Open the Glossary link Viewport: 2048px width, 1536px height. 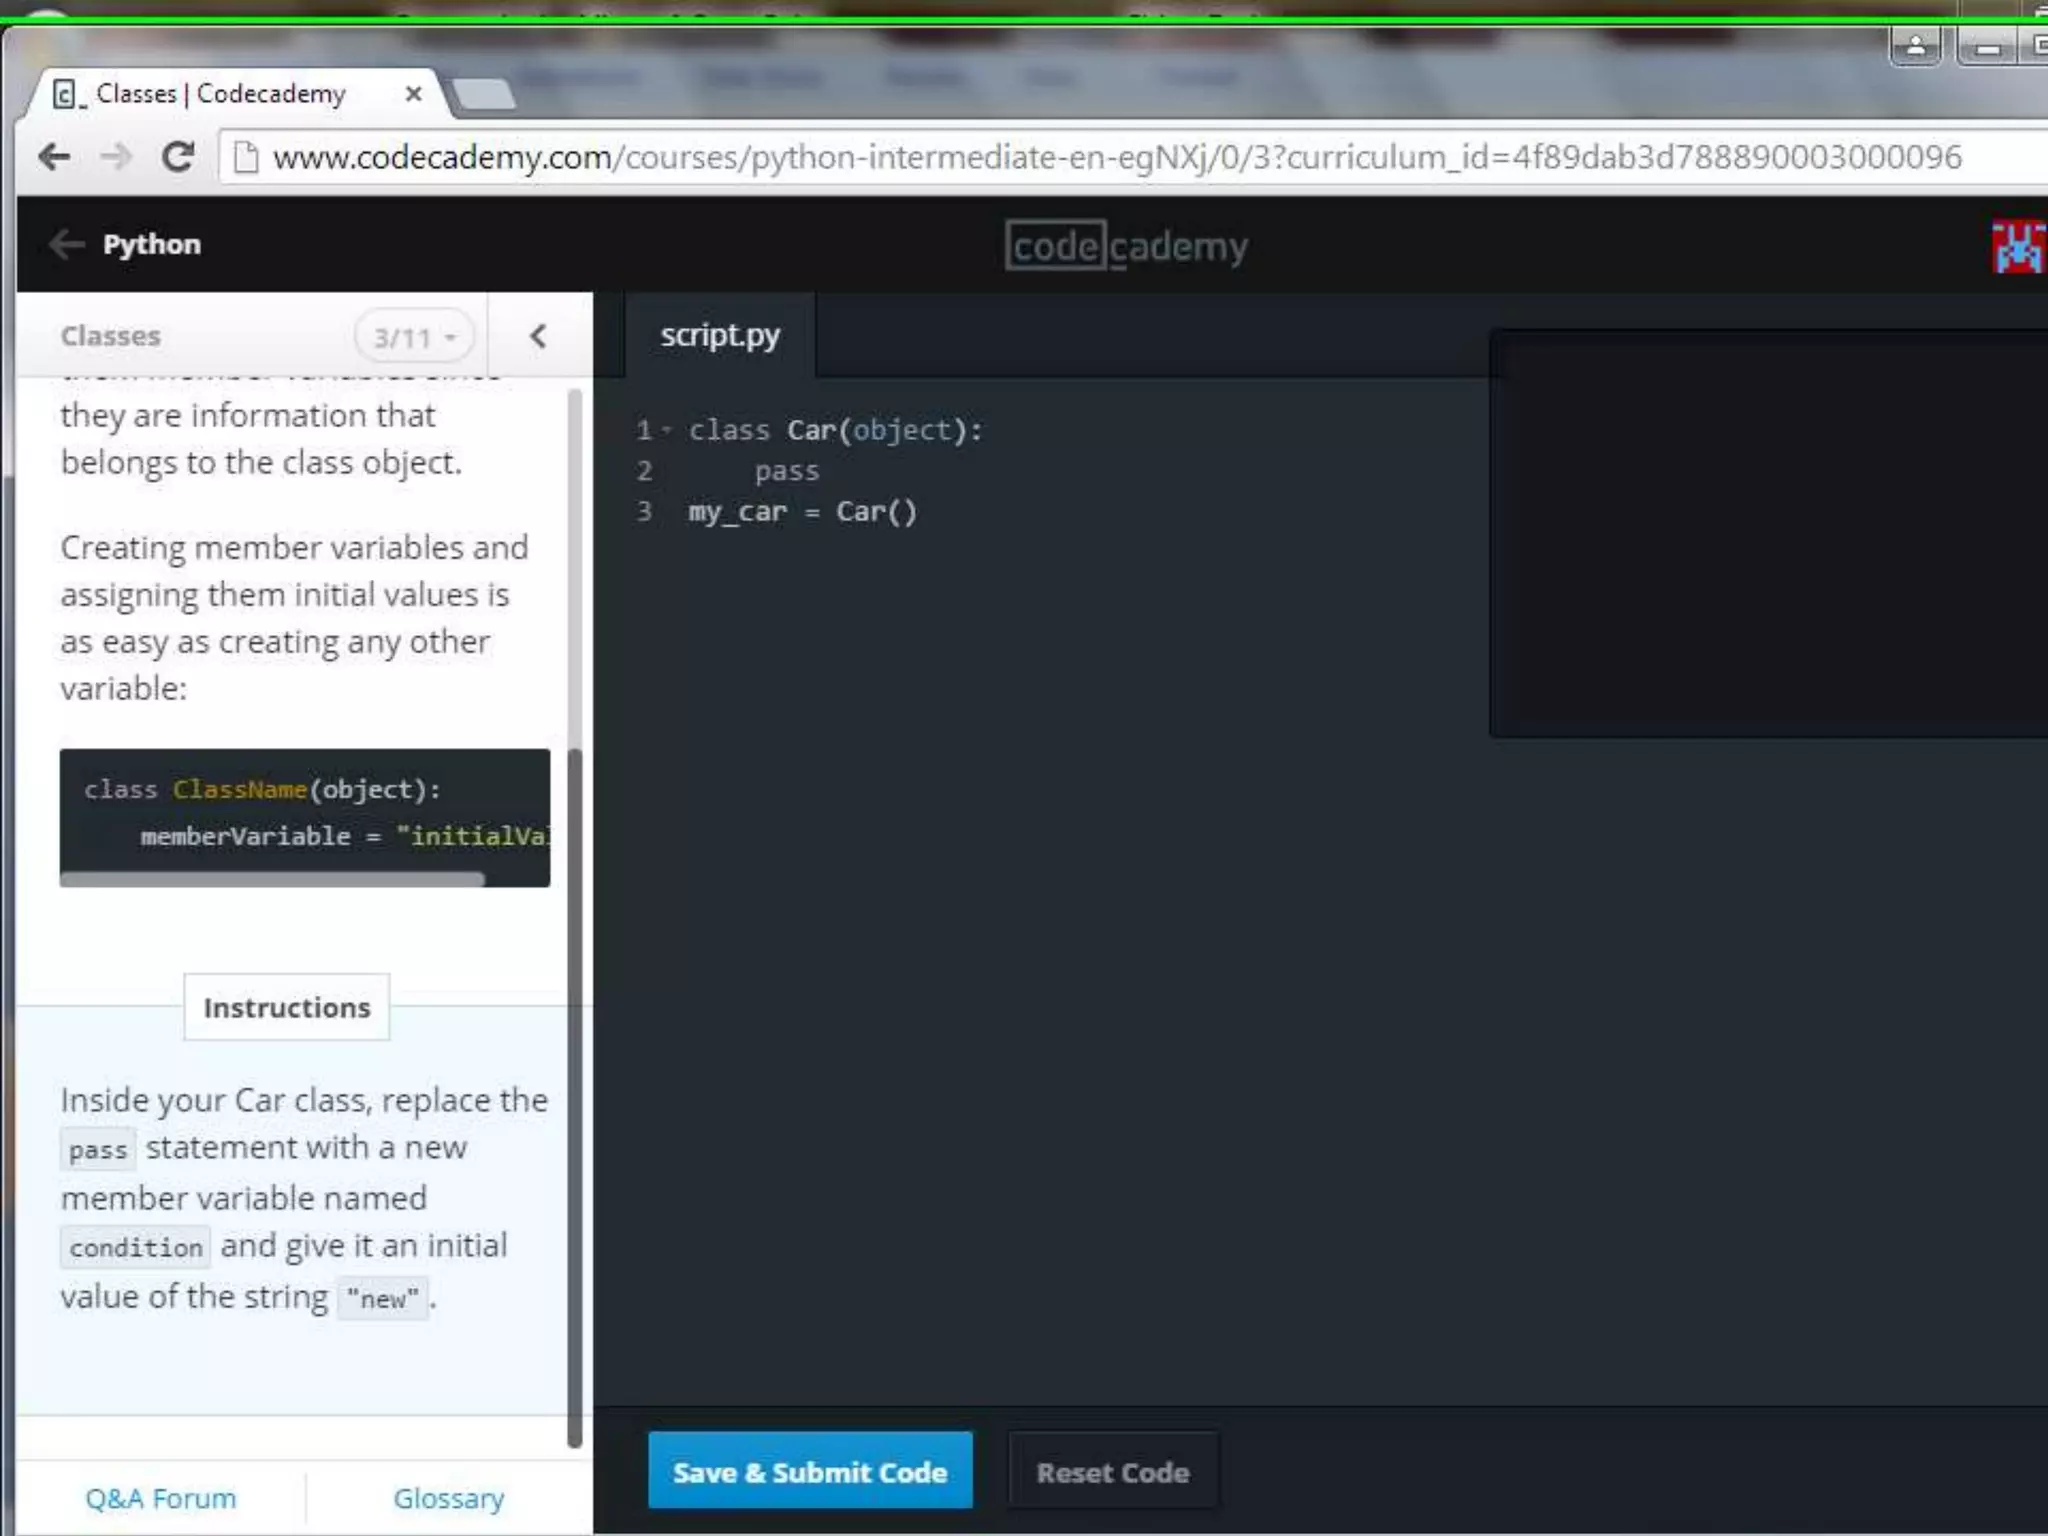coord(449,1498)
